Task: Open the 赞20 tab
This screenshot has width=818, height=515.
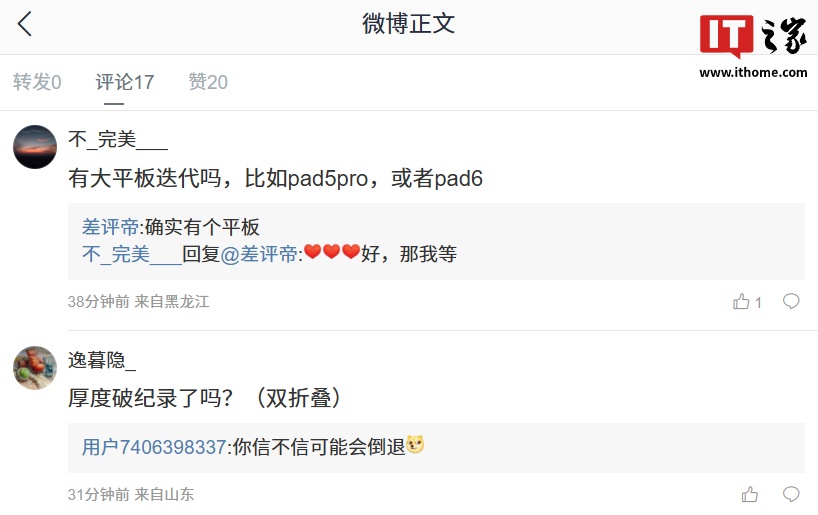Action: 208,82
